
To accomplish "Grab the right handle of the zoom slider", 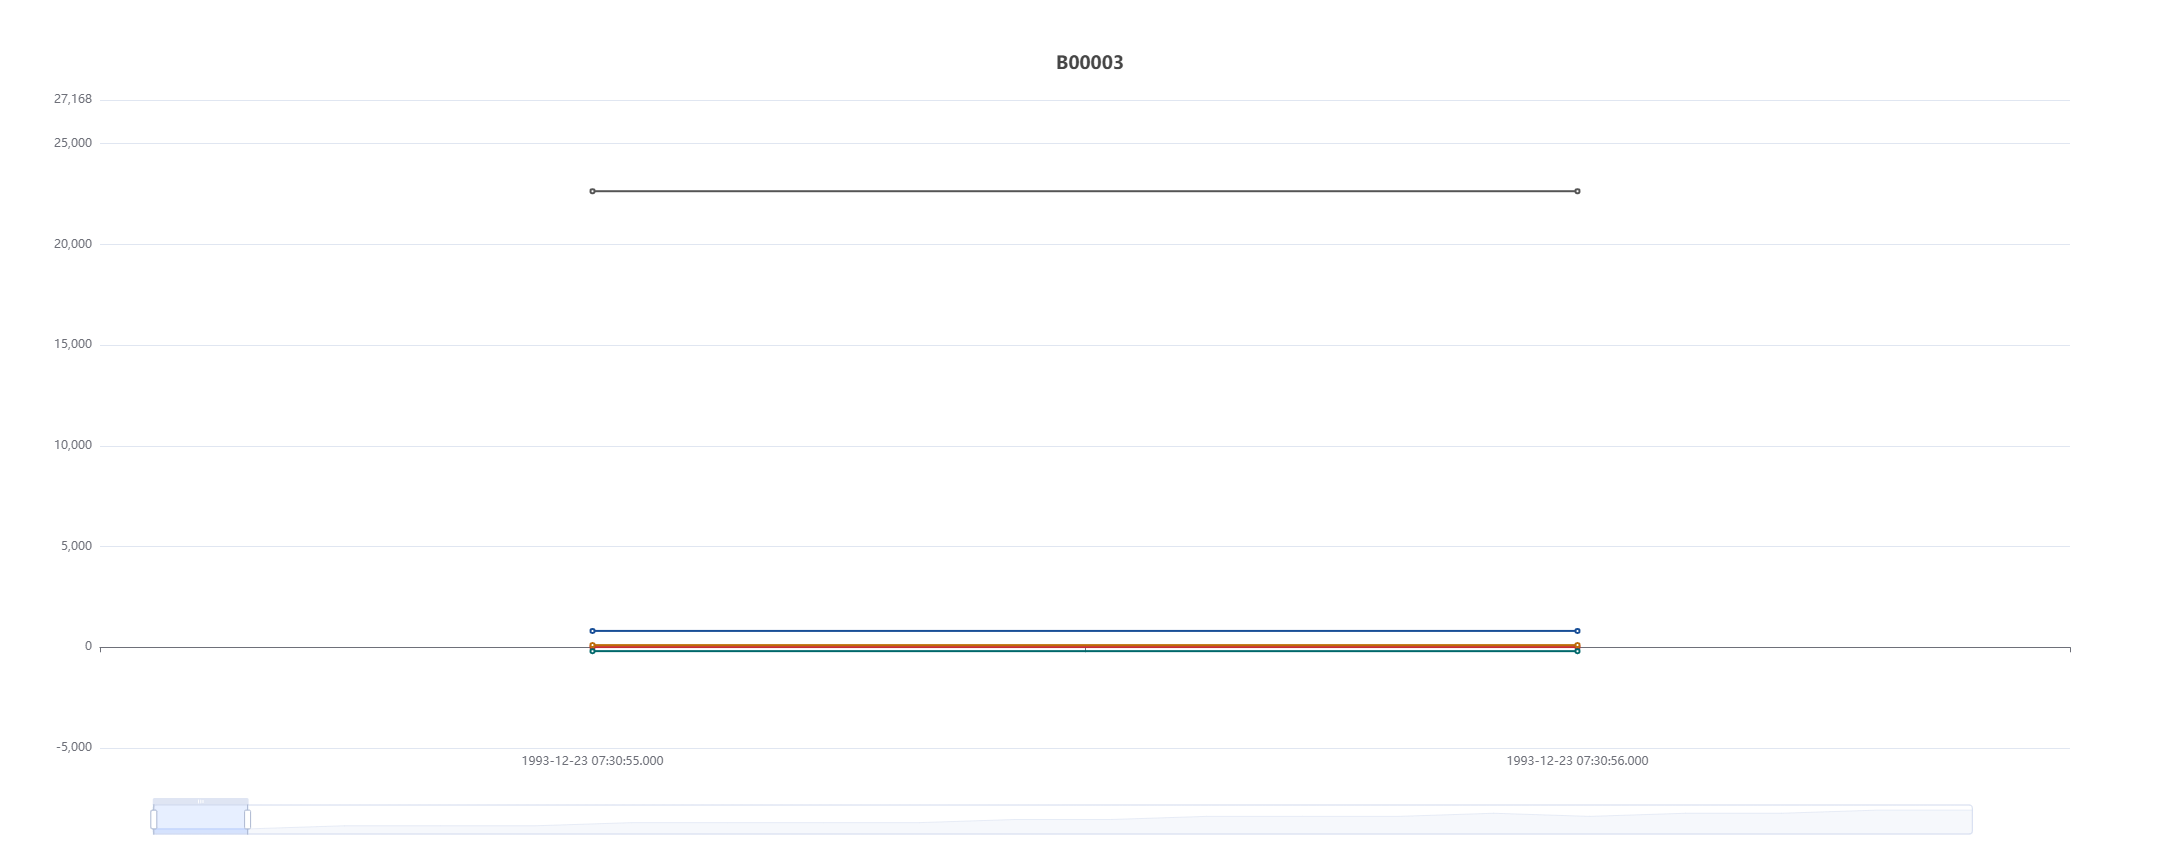I will (247, 820).
